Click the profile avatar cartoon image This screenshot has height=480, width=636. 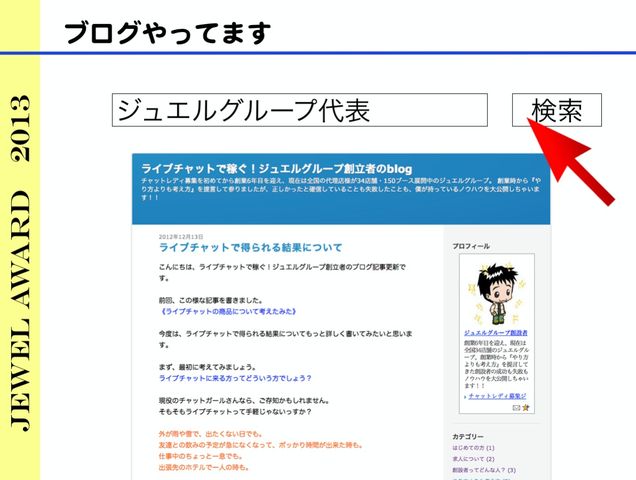[497, 294]
